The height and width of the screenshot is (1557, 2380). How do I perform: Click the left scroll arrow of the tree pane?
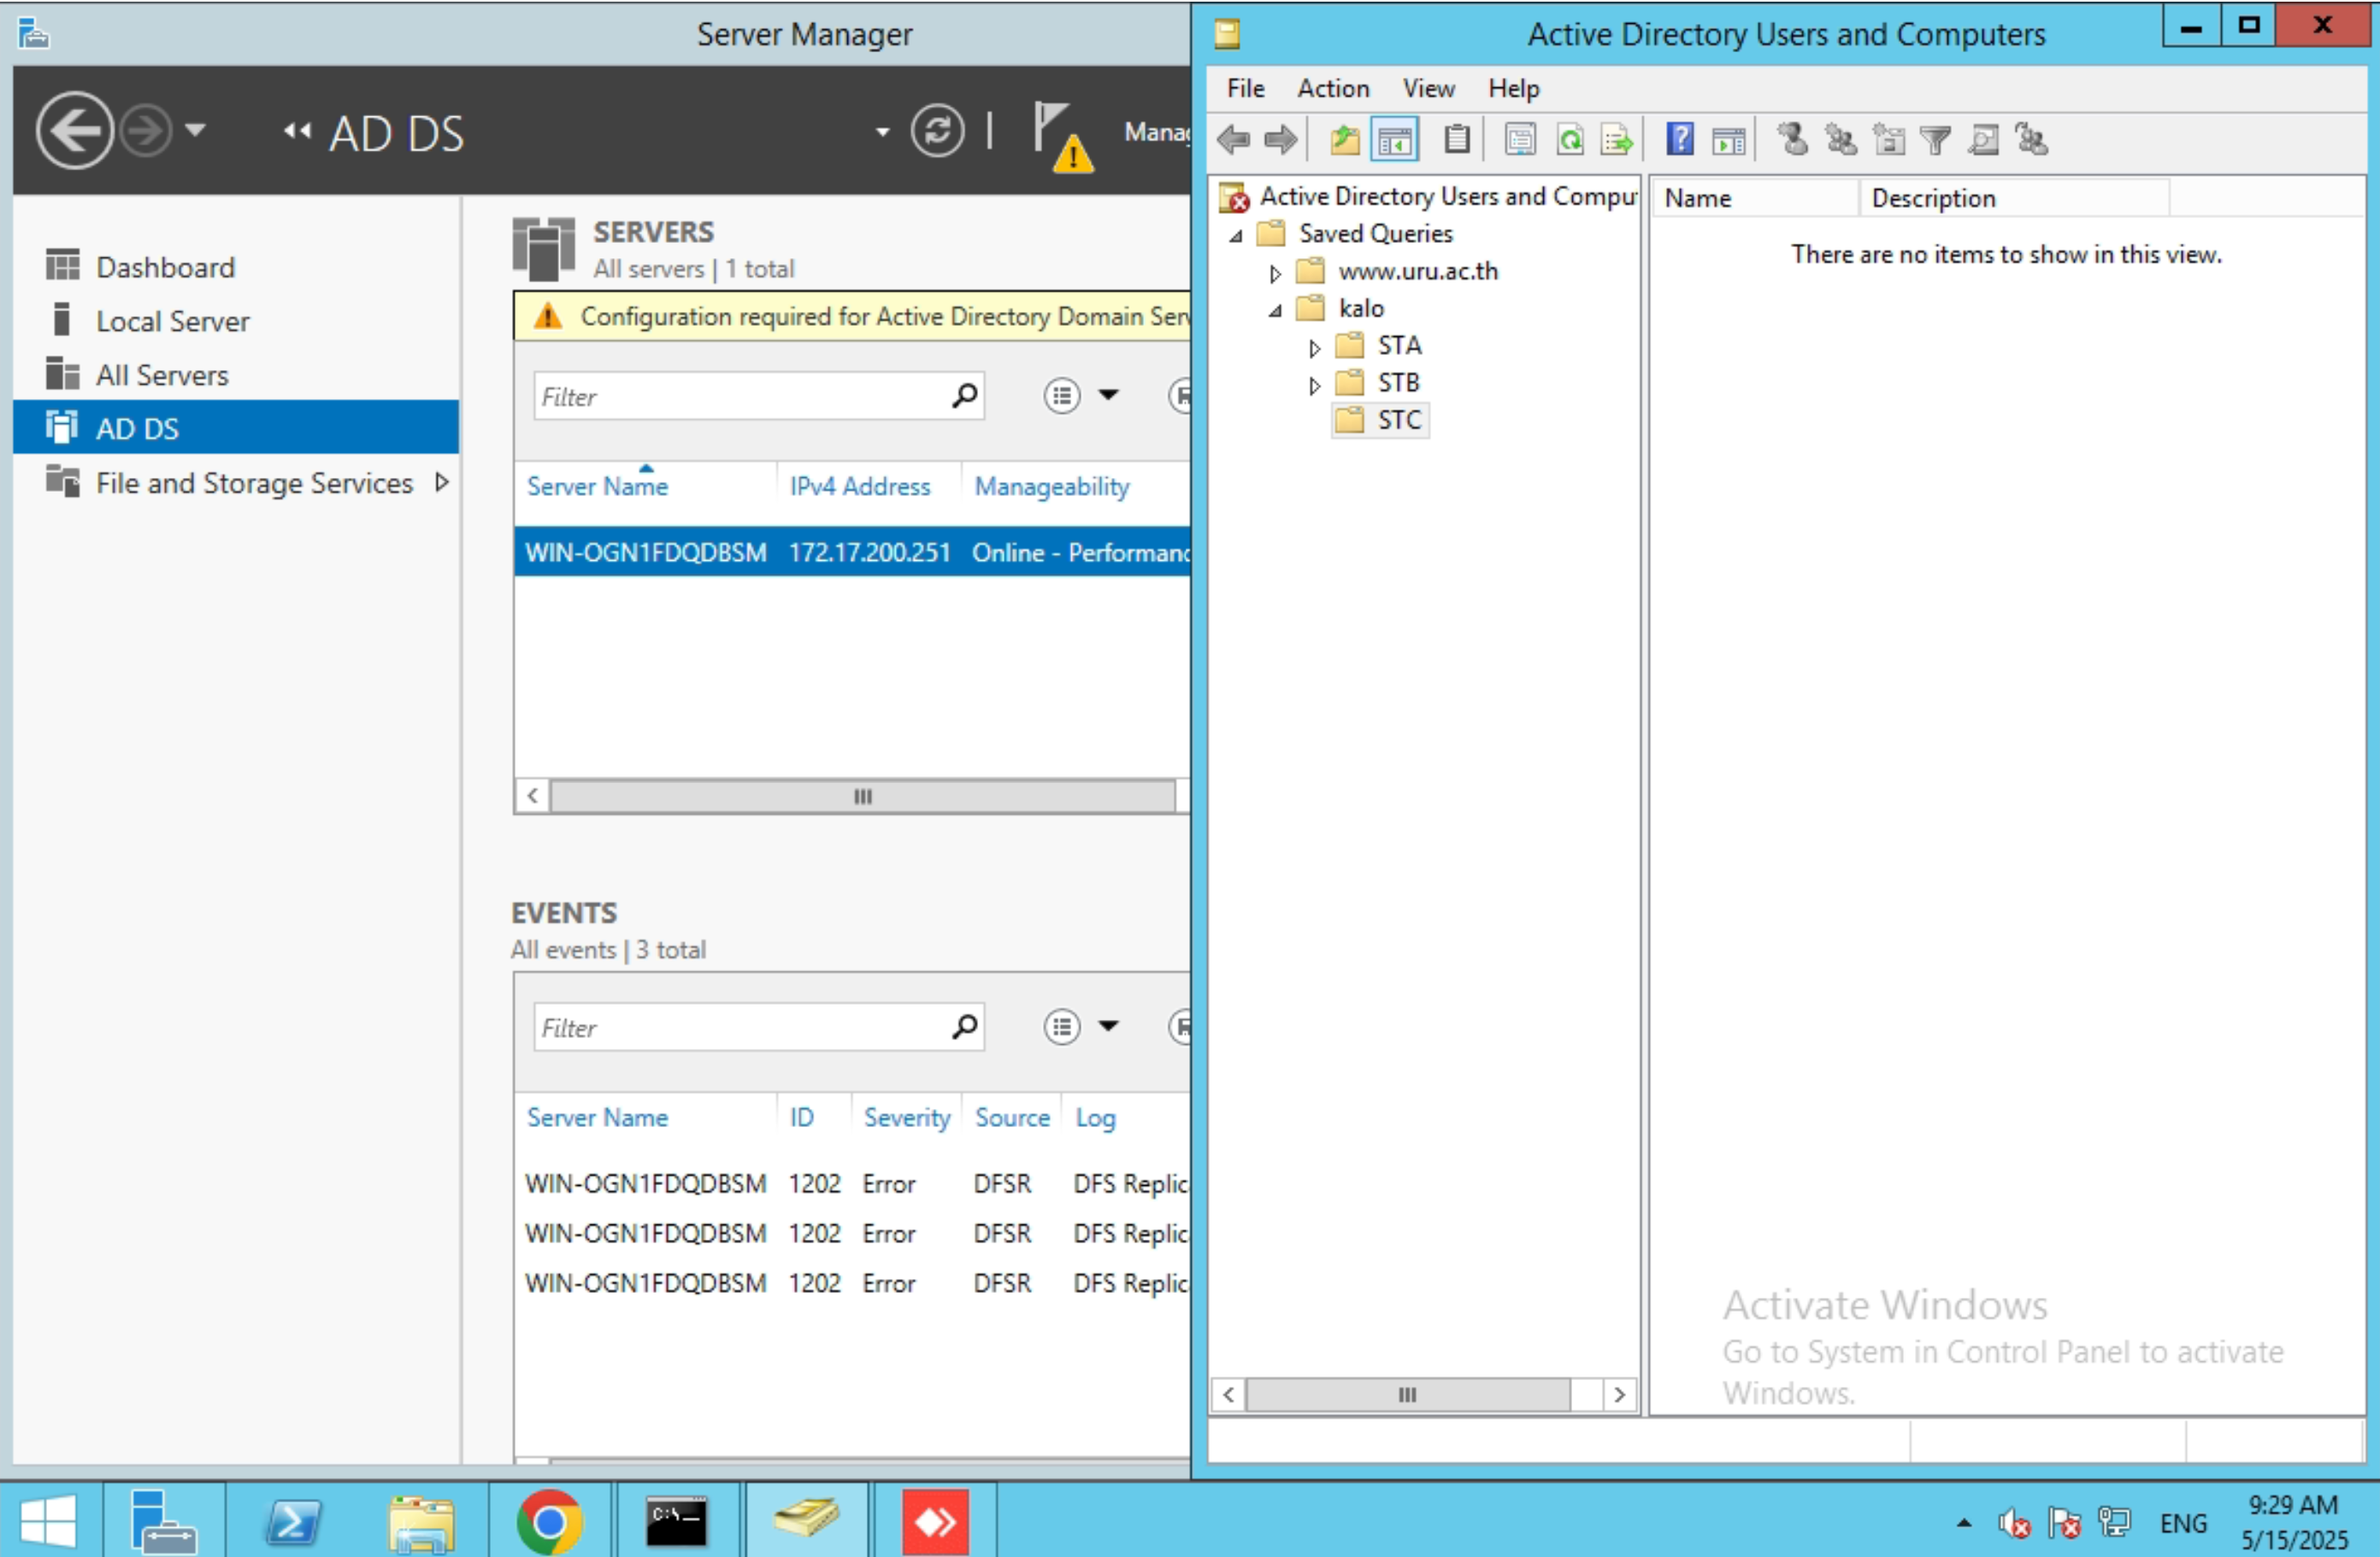[x=1229, y=1395]
